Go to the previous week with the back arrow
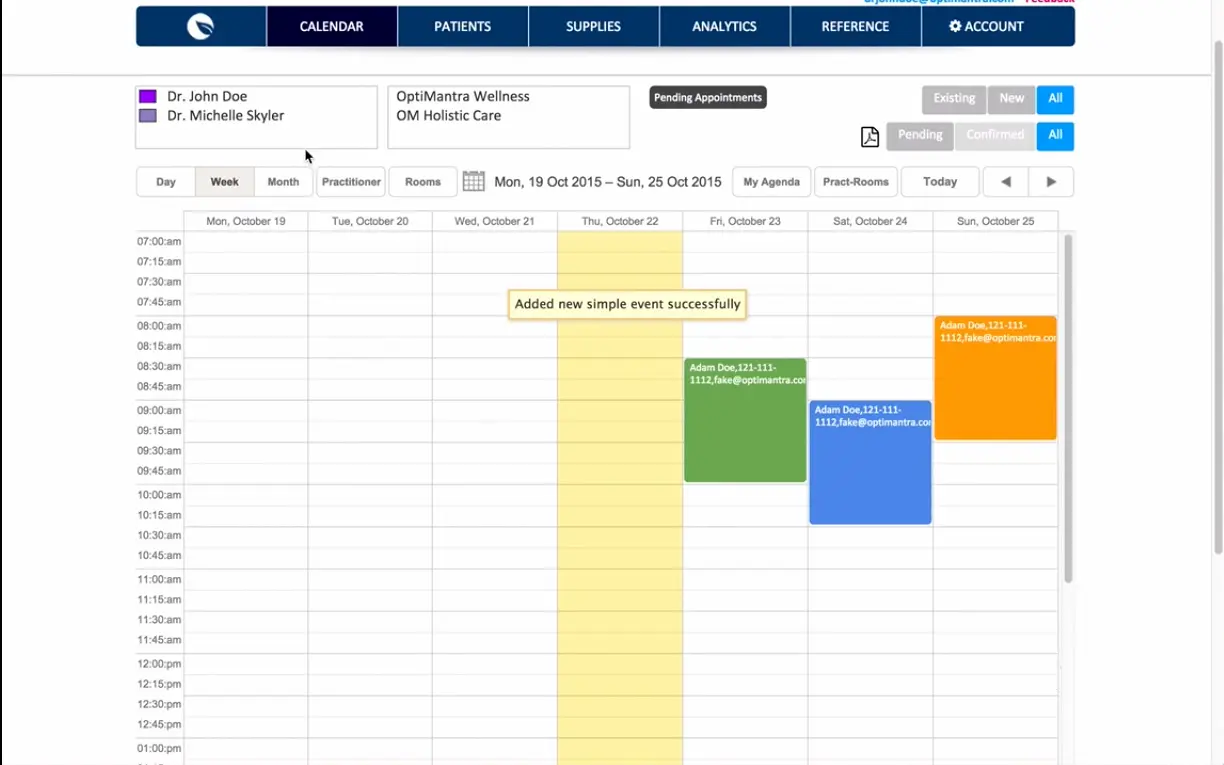Image resolution: width=1224 pixels, height=765 pixels. [x=1004, y=181]
